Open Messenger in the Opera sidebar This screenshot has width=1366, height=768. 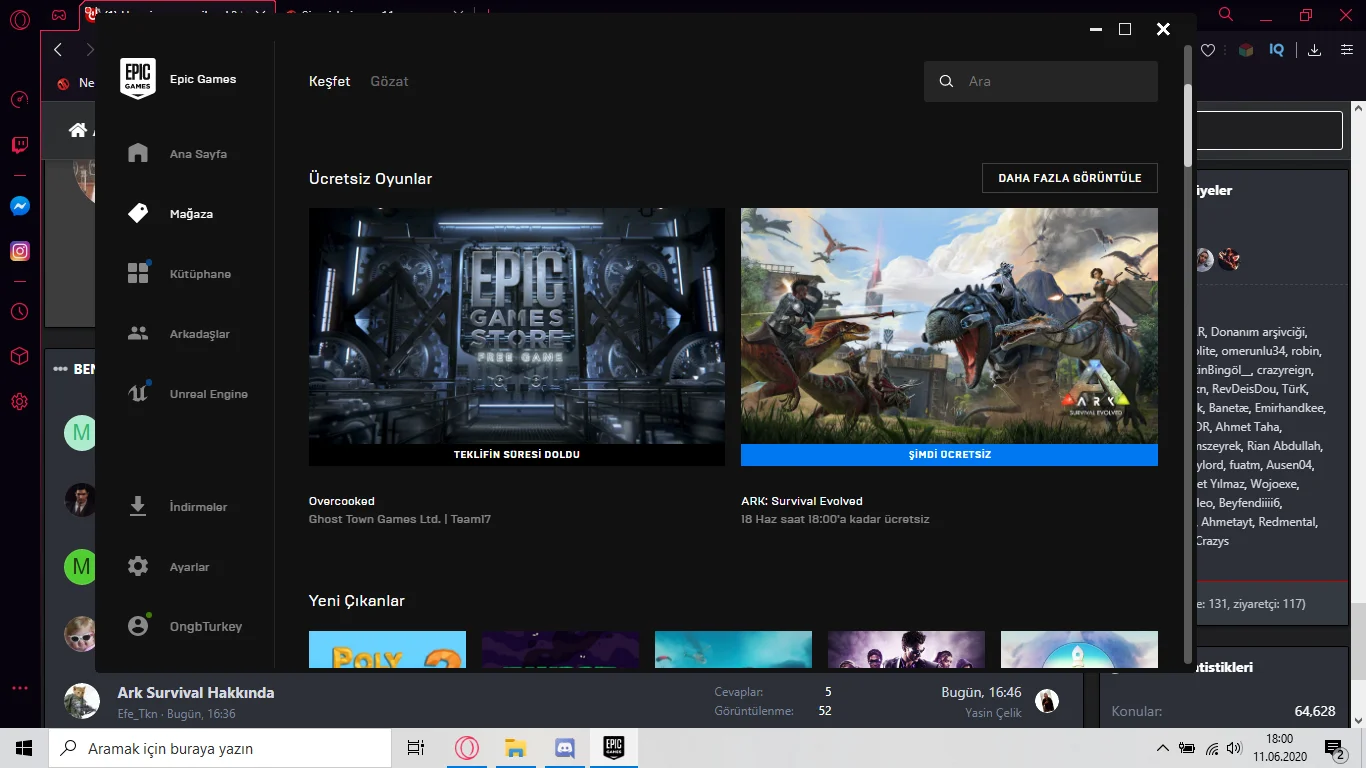point(19,206)
